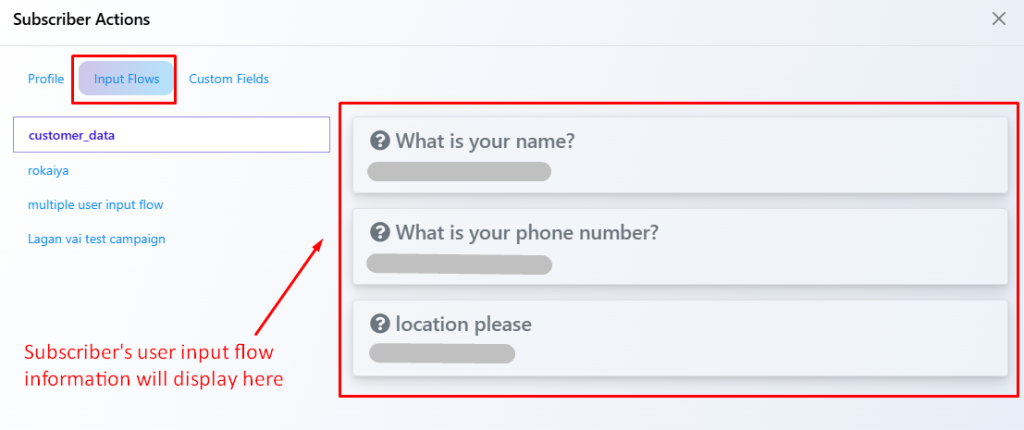Click the blurred answer under the name question
This screenshot has height=430, width=1024.
(x=459, y=171)
